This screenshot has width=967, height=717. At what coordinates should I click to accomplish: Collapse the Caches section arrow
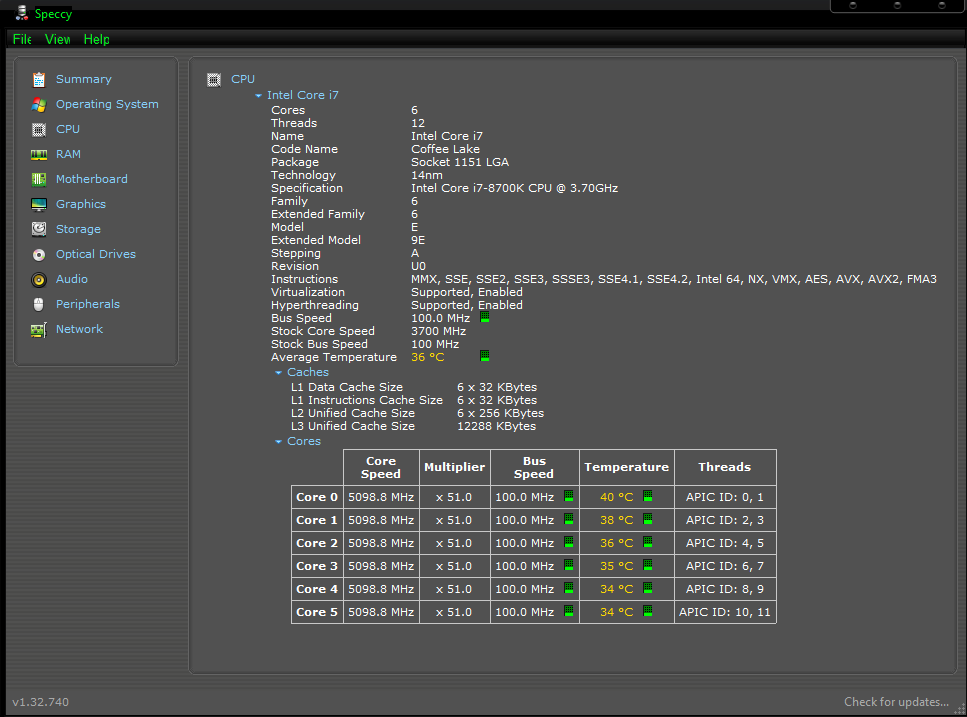pos(278,372)
